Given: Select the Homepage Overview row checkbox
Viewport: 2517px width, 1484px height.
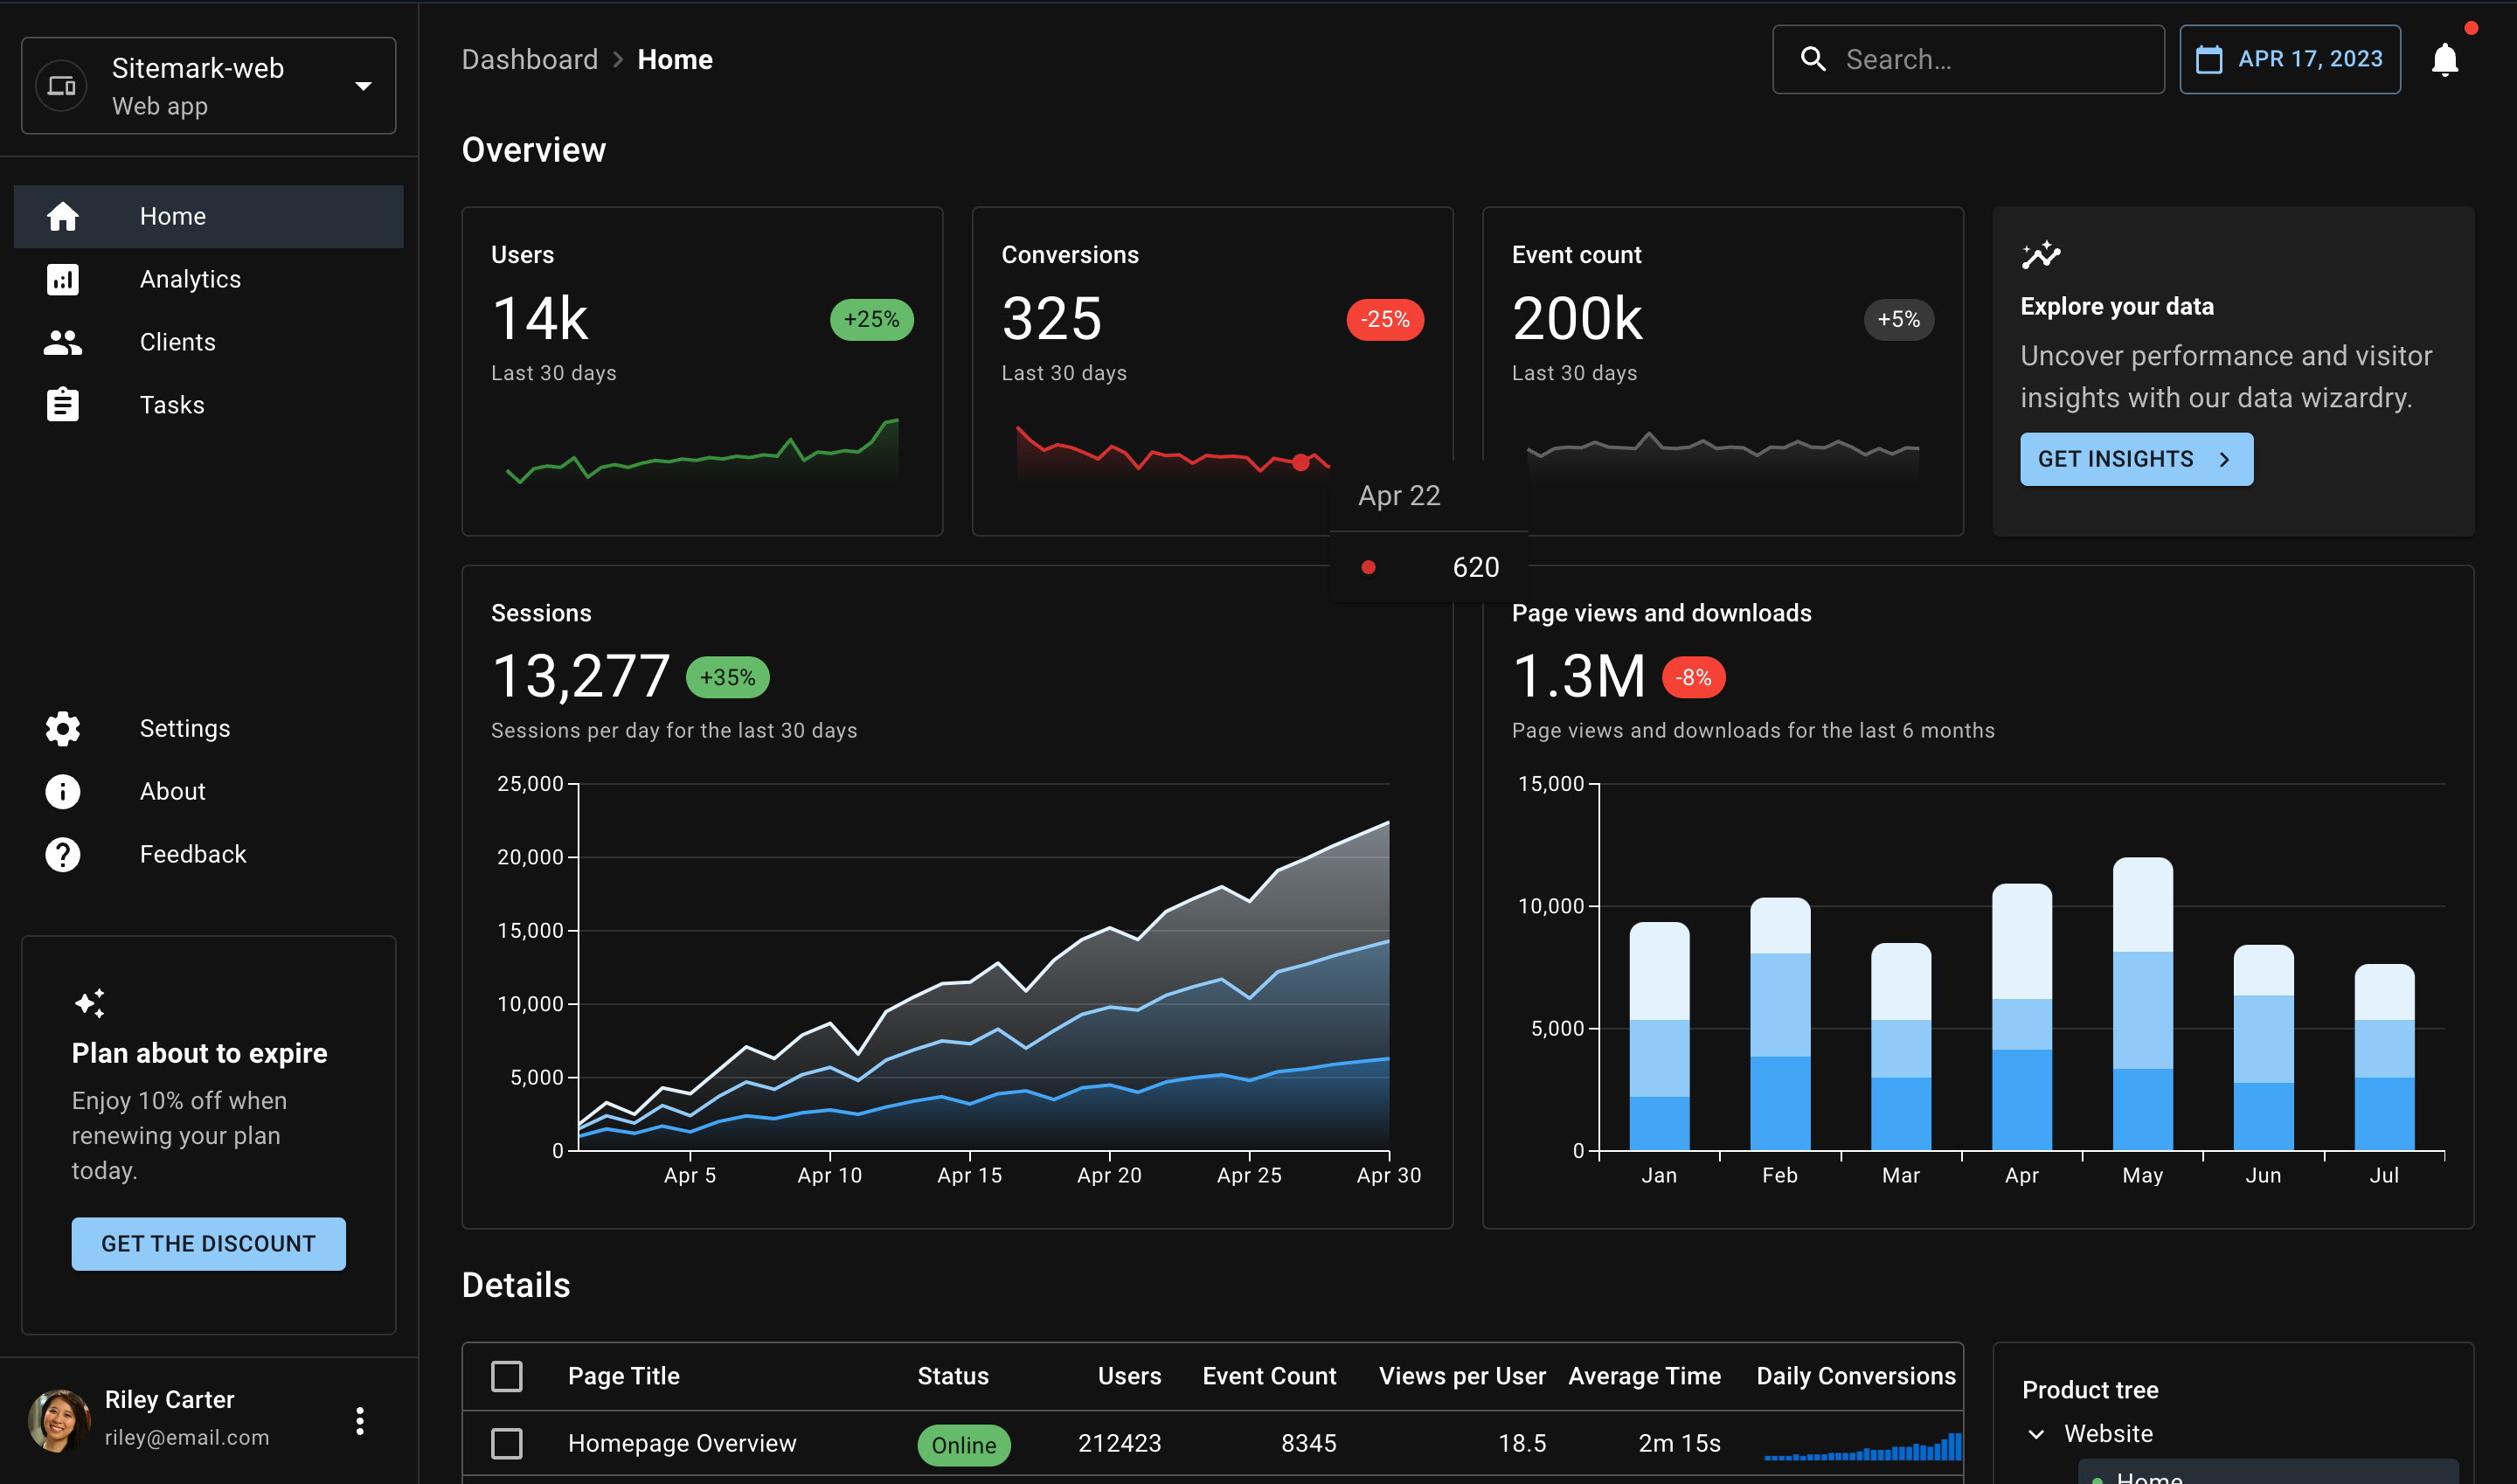Looking at the screenshot, I should point(507,1443).
